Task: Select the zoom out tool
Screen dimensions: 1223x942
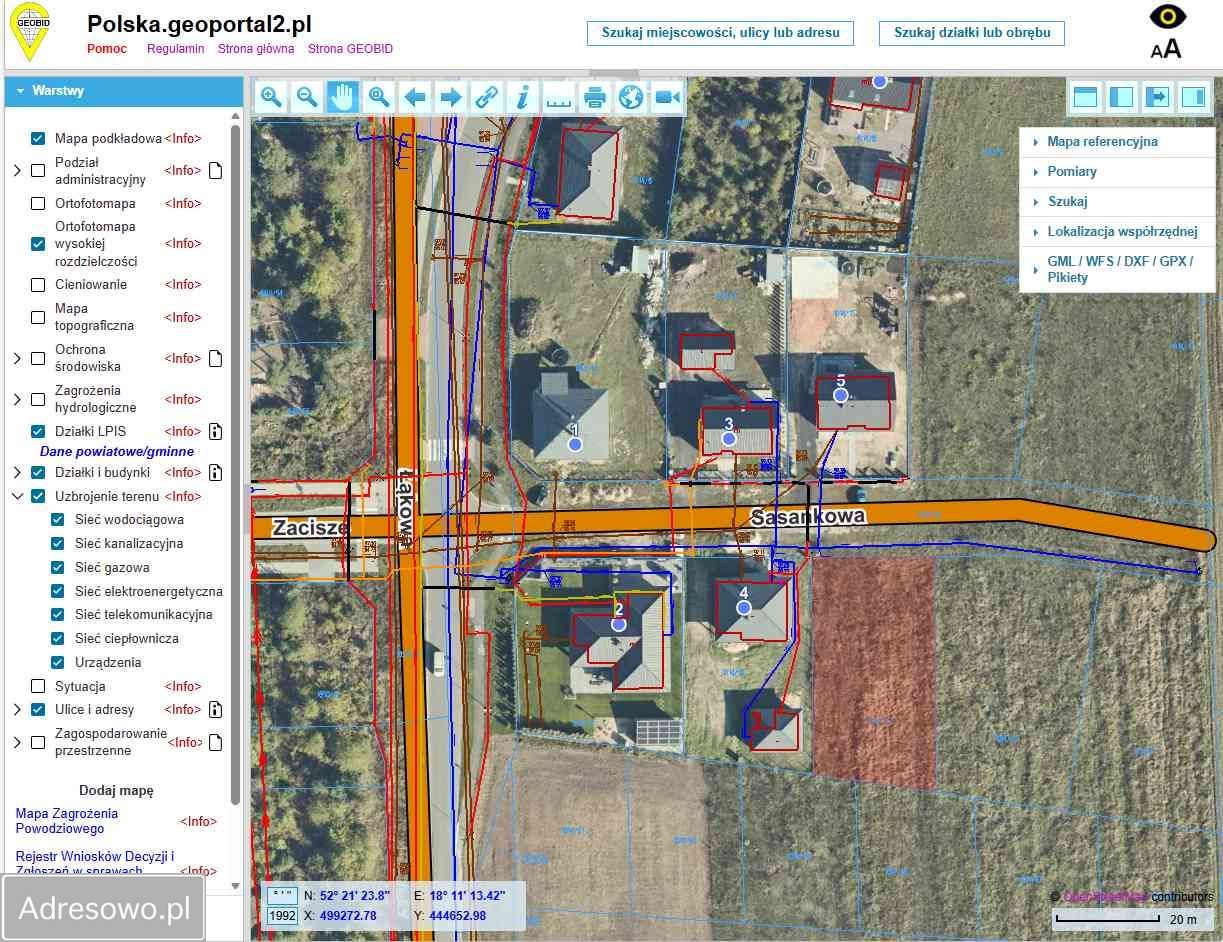Action: (x=307, y=97)
